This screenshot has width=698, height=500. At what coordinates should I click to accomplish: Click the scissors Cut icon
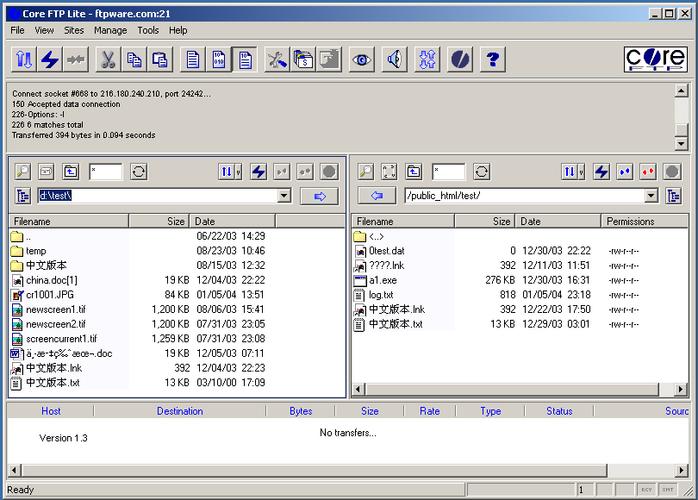(107, 60)
